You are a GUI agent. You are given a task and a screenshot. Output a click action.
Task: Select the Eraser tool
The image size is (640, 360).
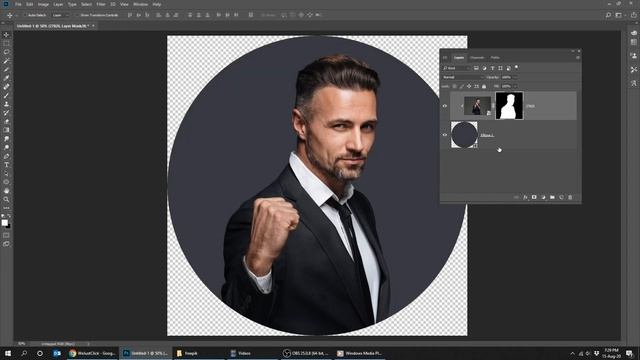point(6,122)
